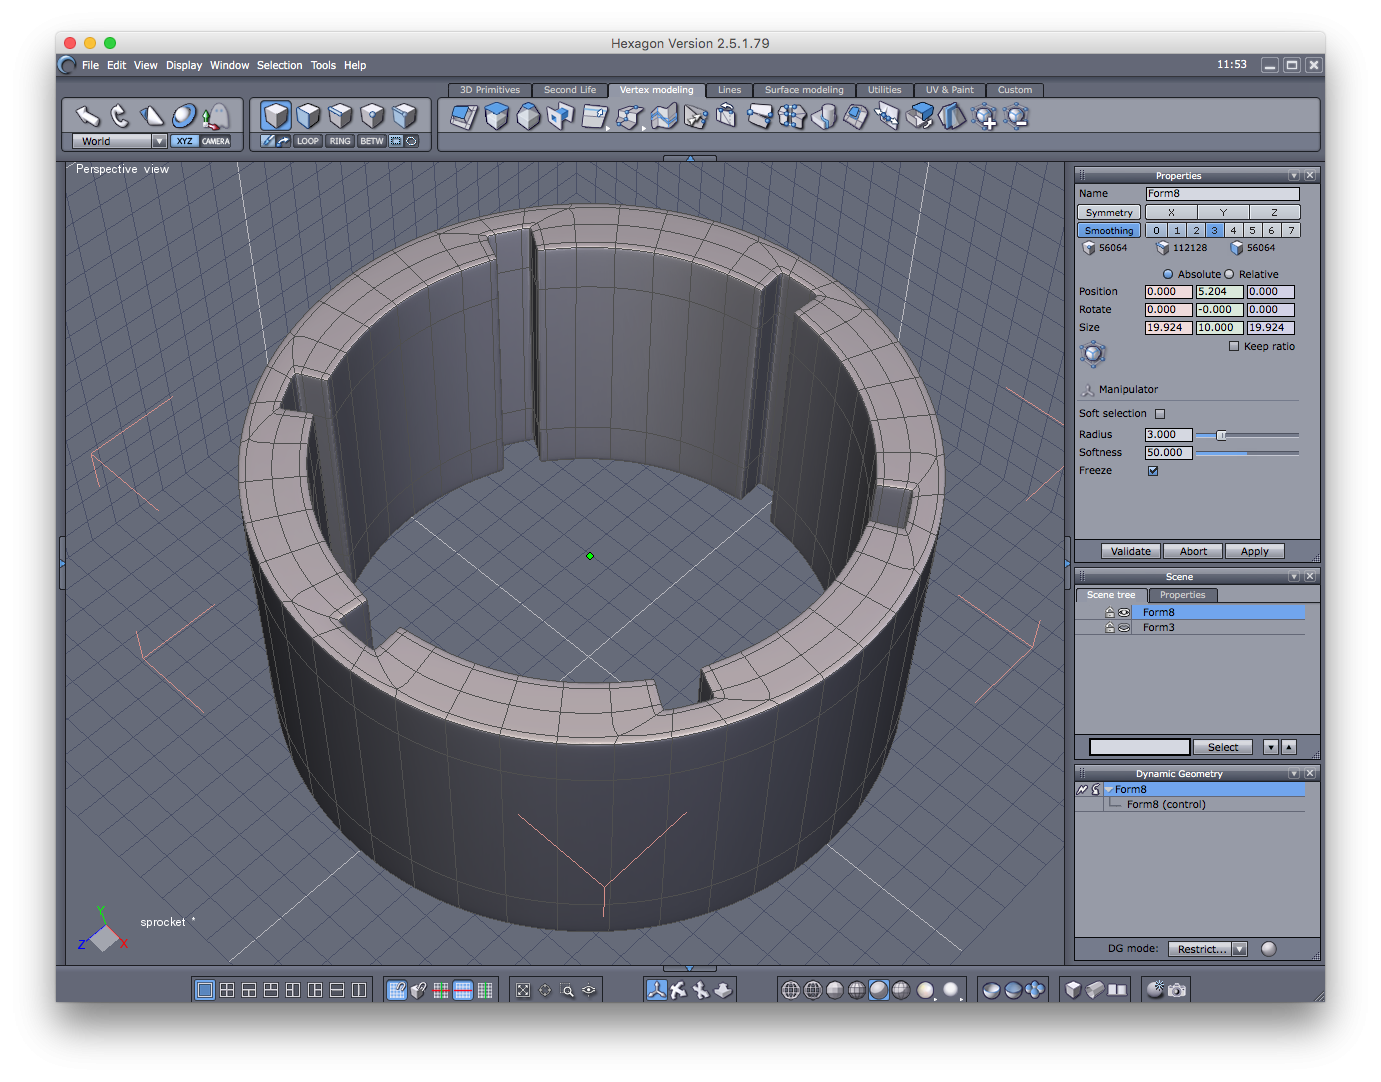The width and height of the screenshot is (1381, 1082).
Task: Select the four-view layout icon
Action: [227, 990]
